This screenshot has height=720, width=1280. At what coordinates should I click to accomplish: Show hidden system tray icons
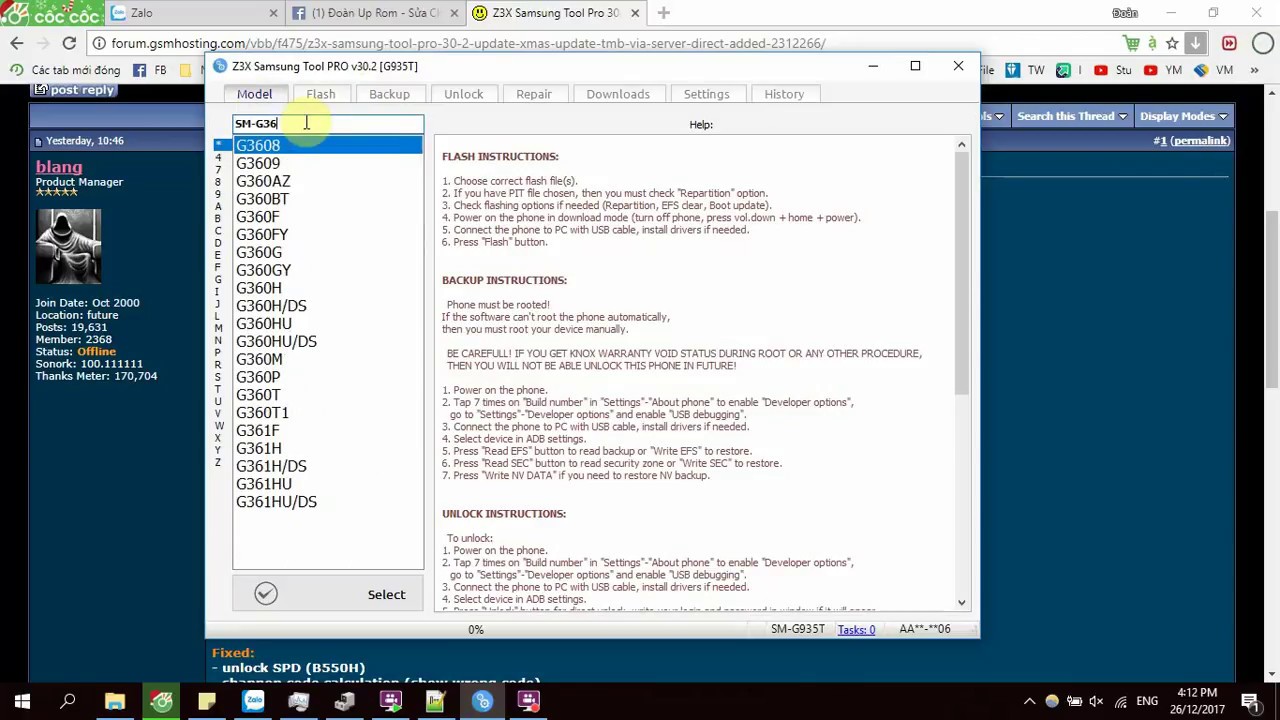pyautogui.click(x=1028, y=701)
